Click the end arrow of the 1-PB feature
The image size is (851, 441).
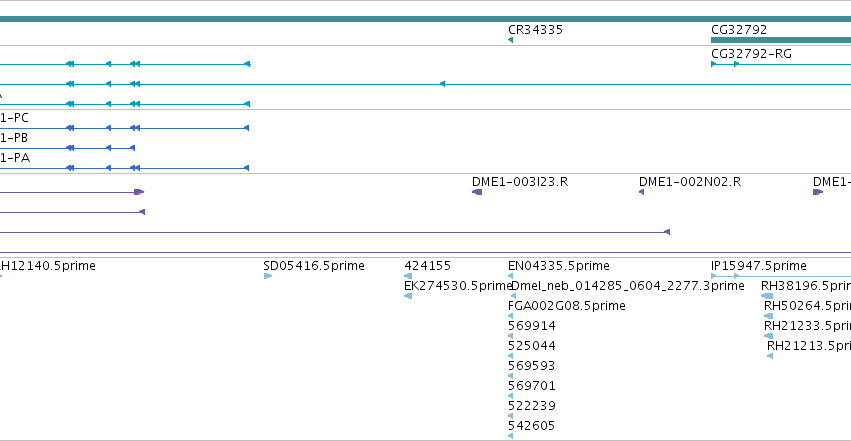(x=132, y=148)
